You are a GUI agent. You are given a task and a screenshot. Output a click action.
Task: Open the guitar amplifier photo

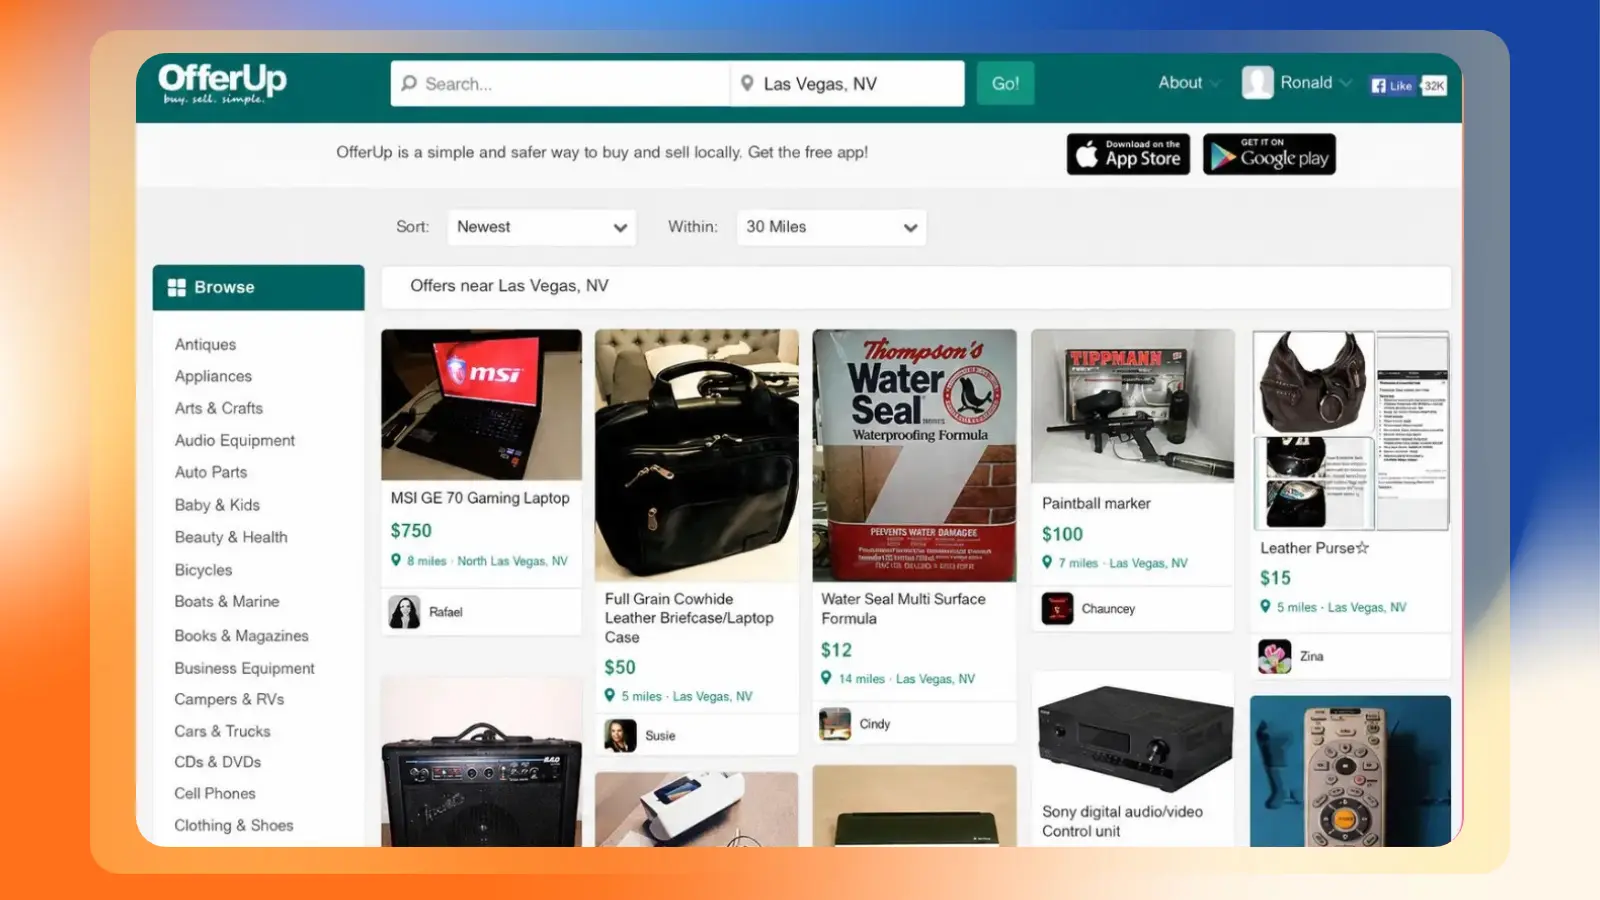(x=481, y=762)
